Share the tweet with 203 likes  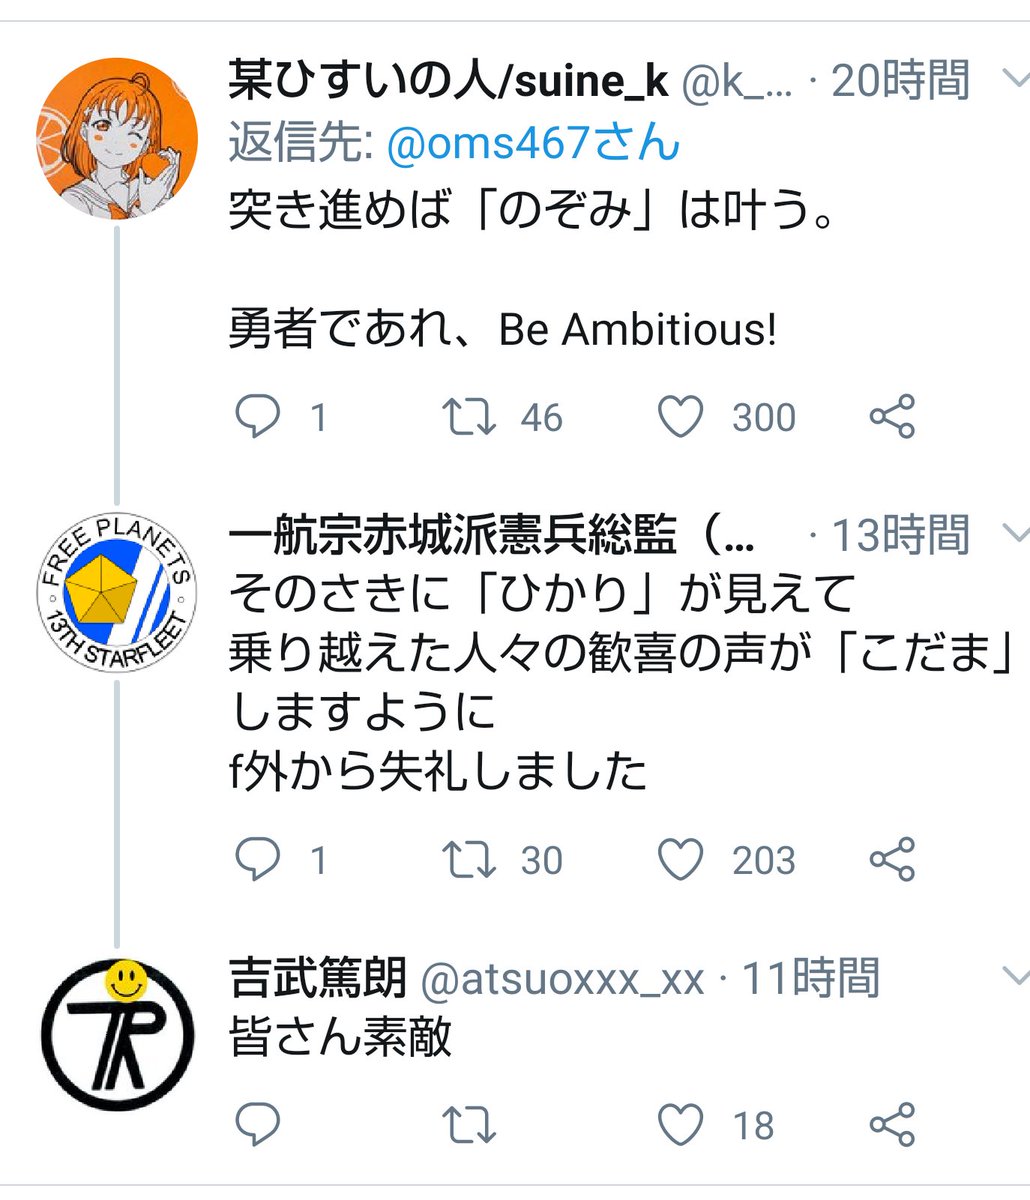pos(892,860)
